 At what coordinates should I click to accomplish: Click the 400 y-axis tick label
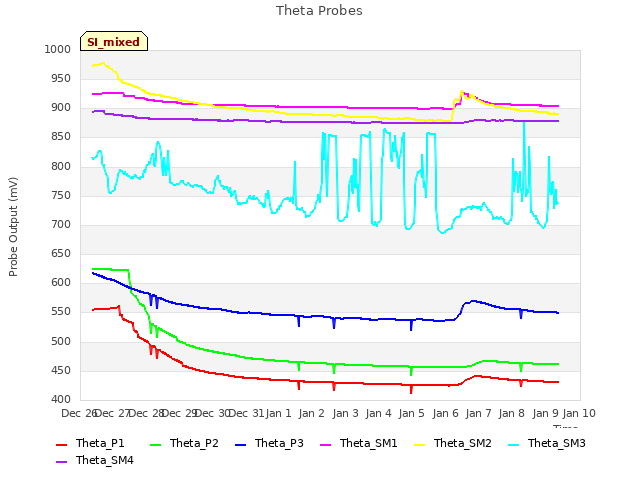click(61, 400)
